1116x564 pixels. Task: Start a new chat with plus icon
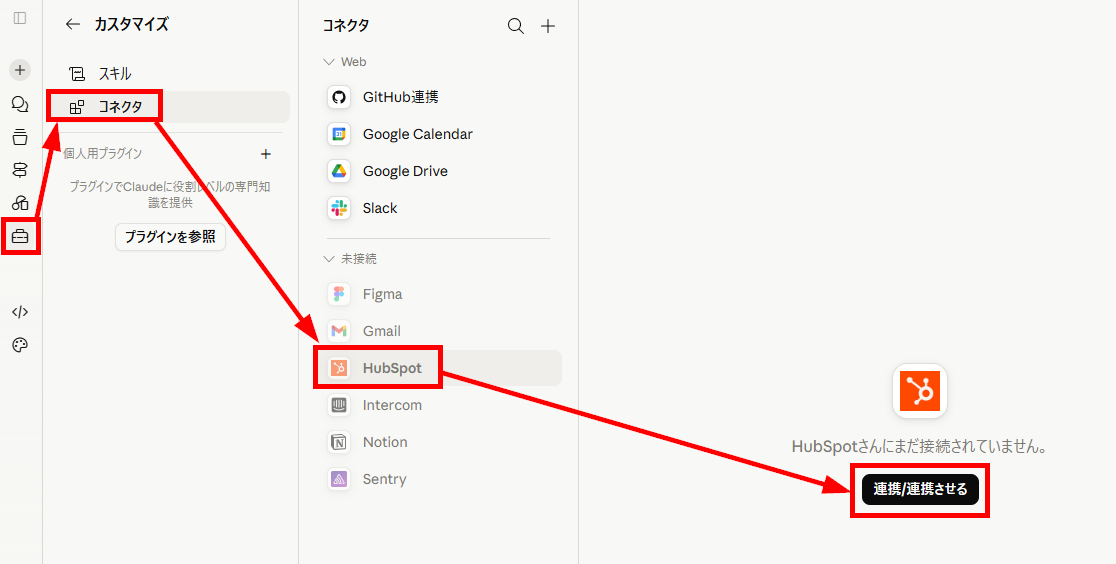click(x=20, y=70)
